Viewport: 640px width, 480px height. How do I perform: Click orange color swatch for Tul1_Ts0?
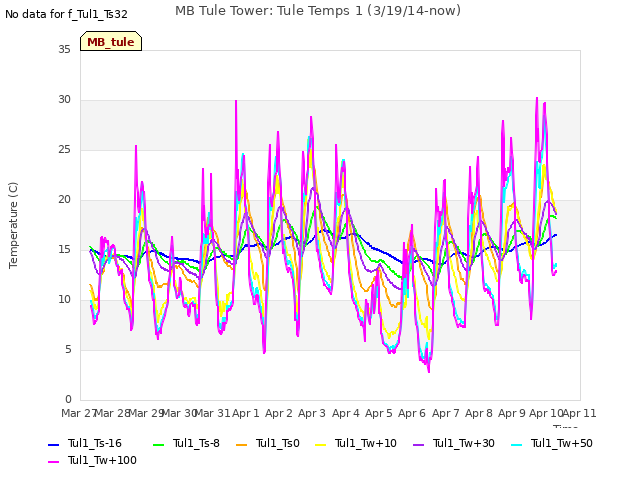coord(242,444)
